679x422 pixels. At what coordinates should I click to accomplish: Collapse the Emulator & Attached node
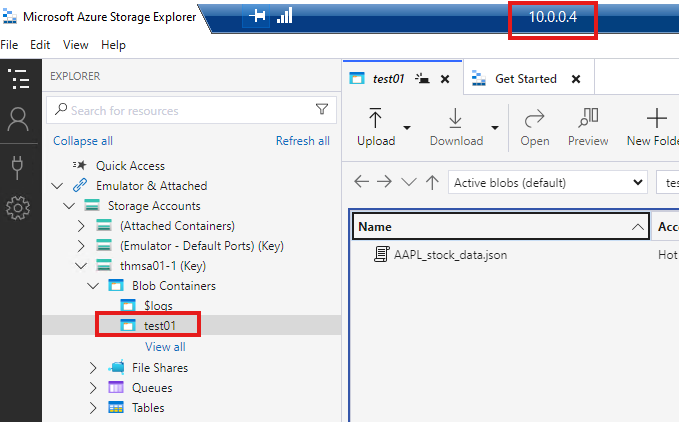pyautogui.click(x=57, y=186)
